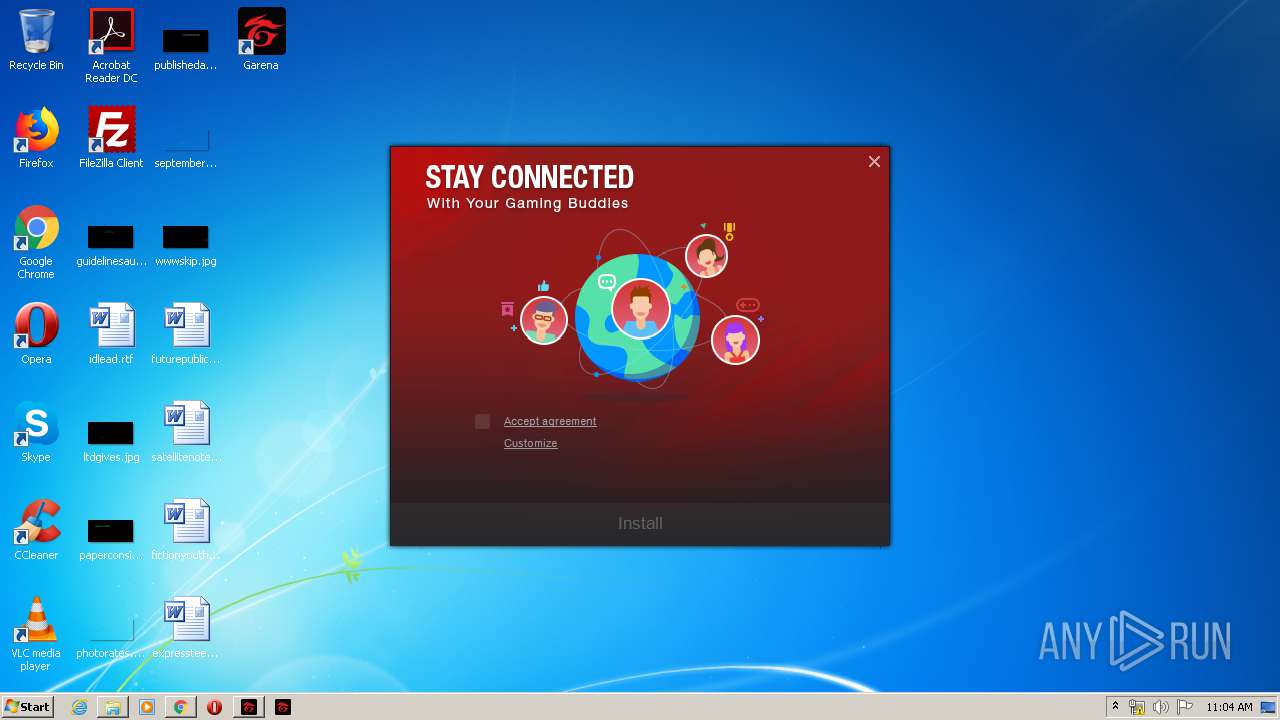
Task: Select the guidelinesau image file
Action: (111, 245)
